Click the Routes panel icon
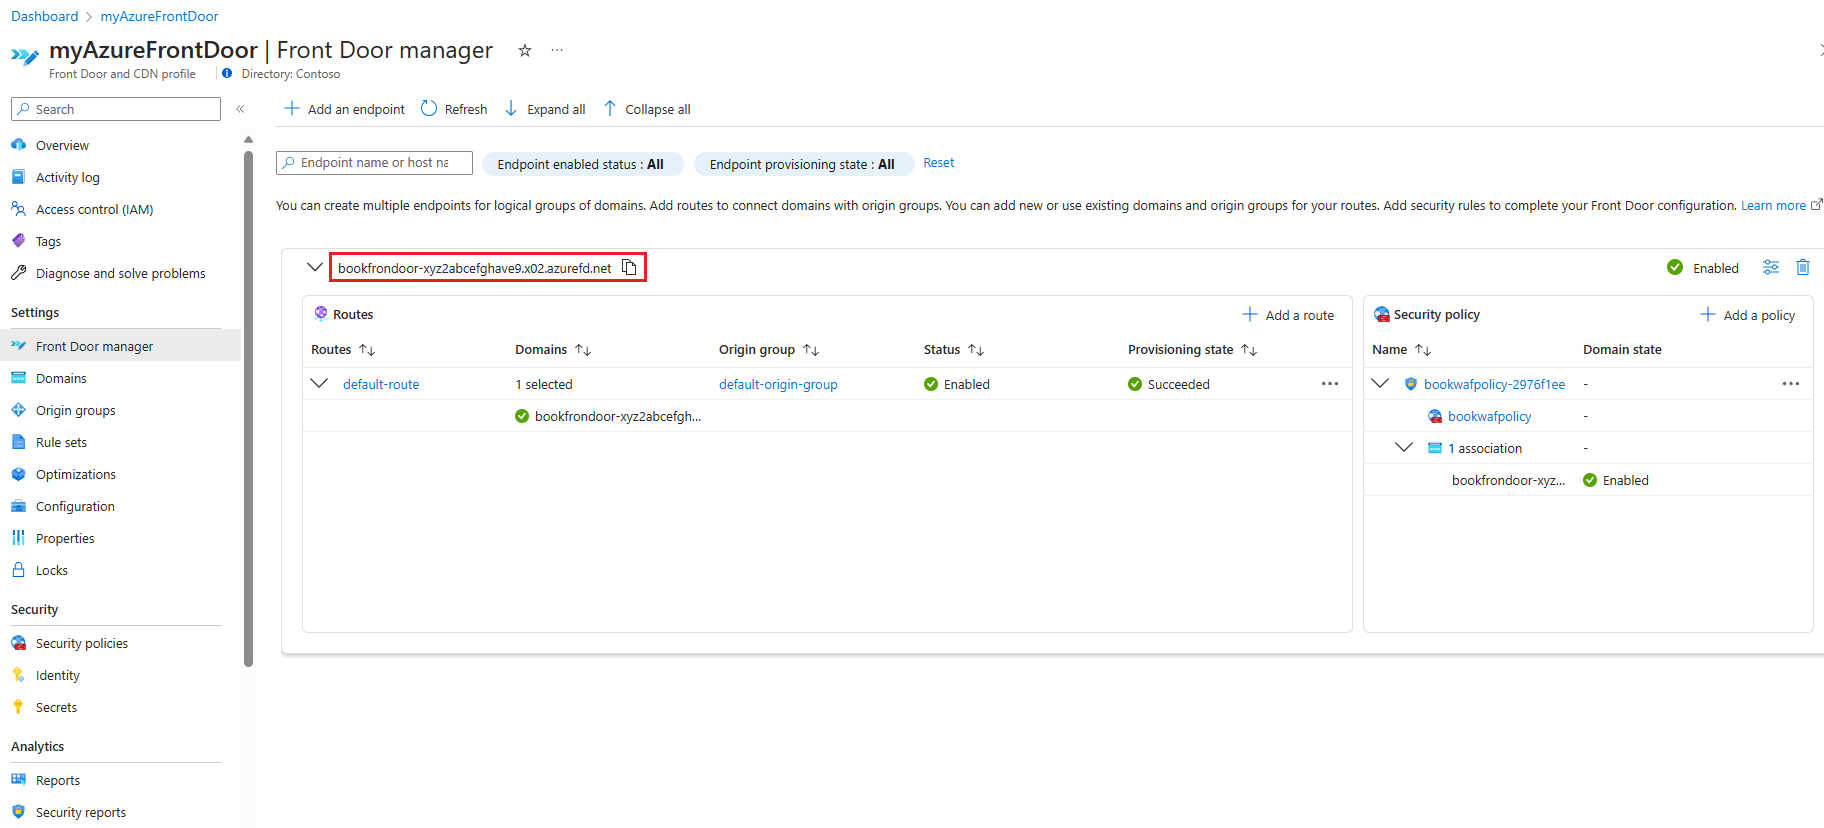The image size is (1824, 828). click(x=321, y=314)
